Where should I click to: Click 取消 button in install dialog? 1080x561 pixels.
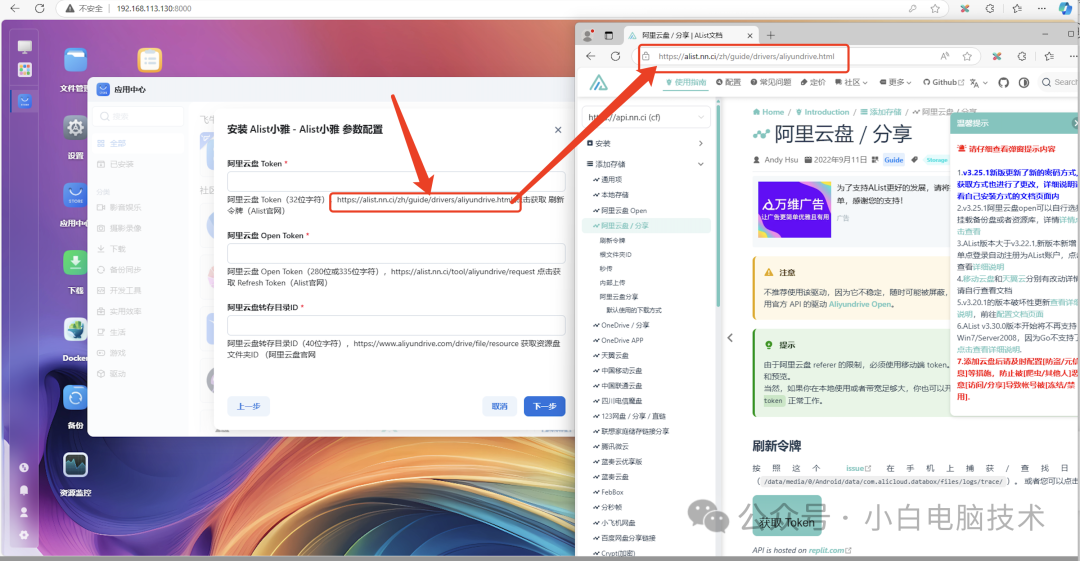pos(499,407)
